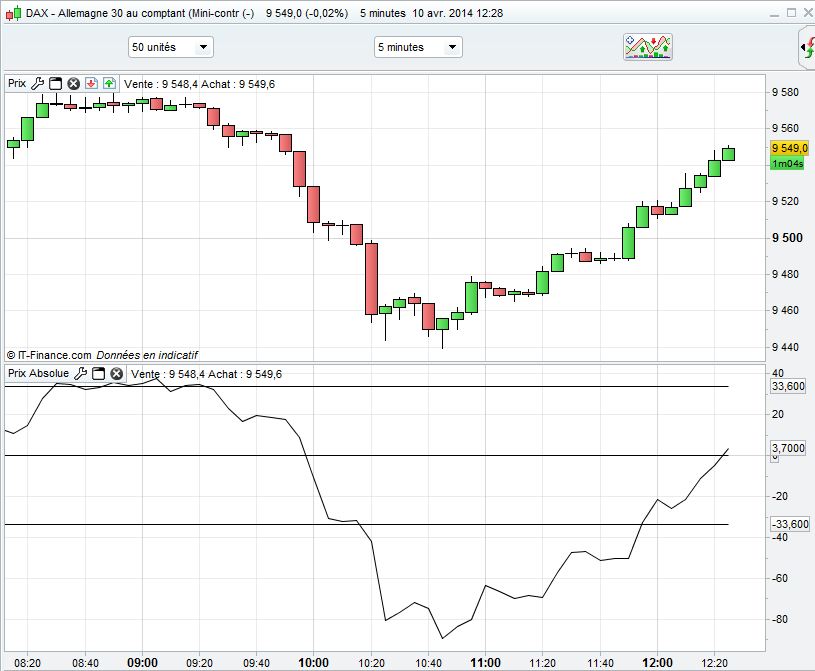Viewport: 815px width, 671px height.
Task: Minimize the DAX chart window
Action: tap(774, 14)
